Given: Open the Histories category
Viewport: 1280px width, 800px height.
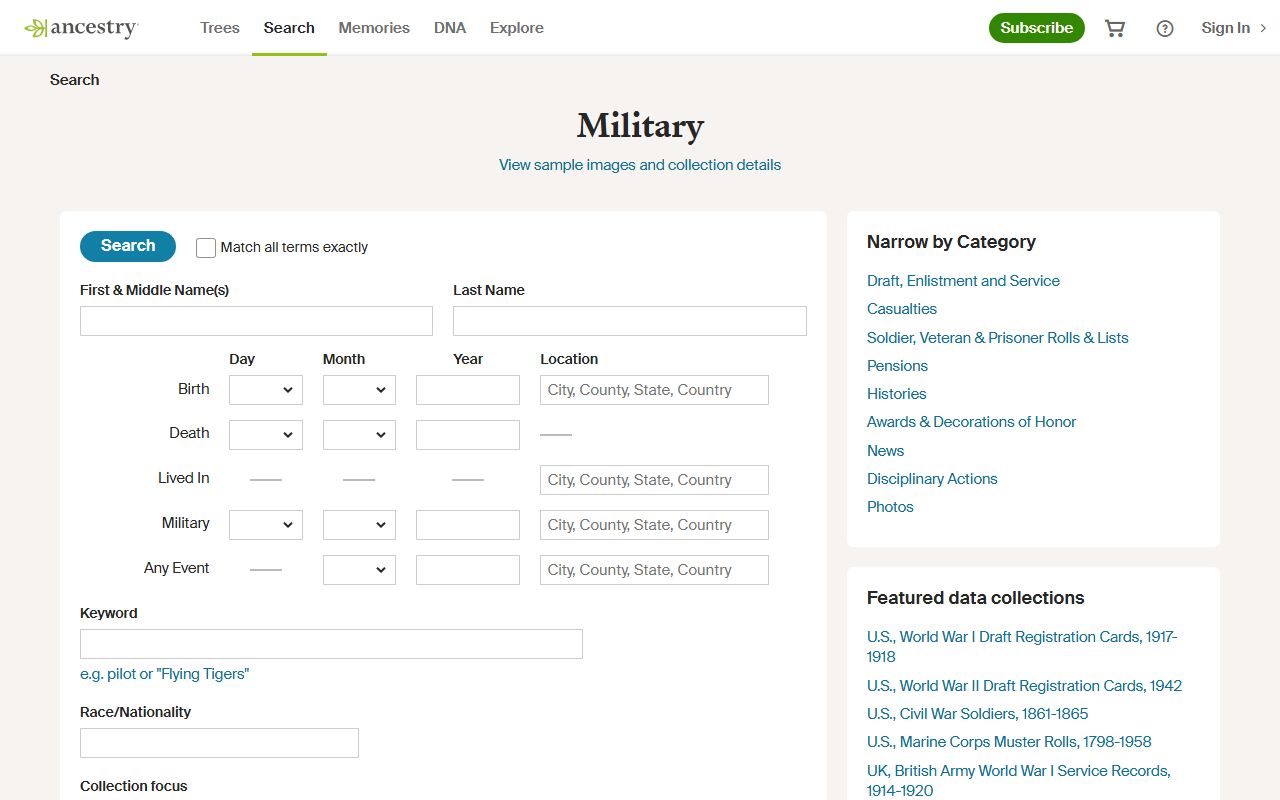Looking at the screenshot, I should click(896, 394).
